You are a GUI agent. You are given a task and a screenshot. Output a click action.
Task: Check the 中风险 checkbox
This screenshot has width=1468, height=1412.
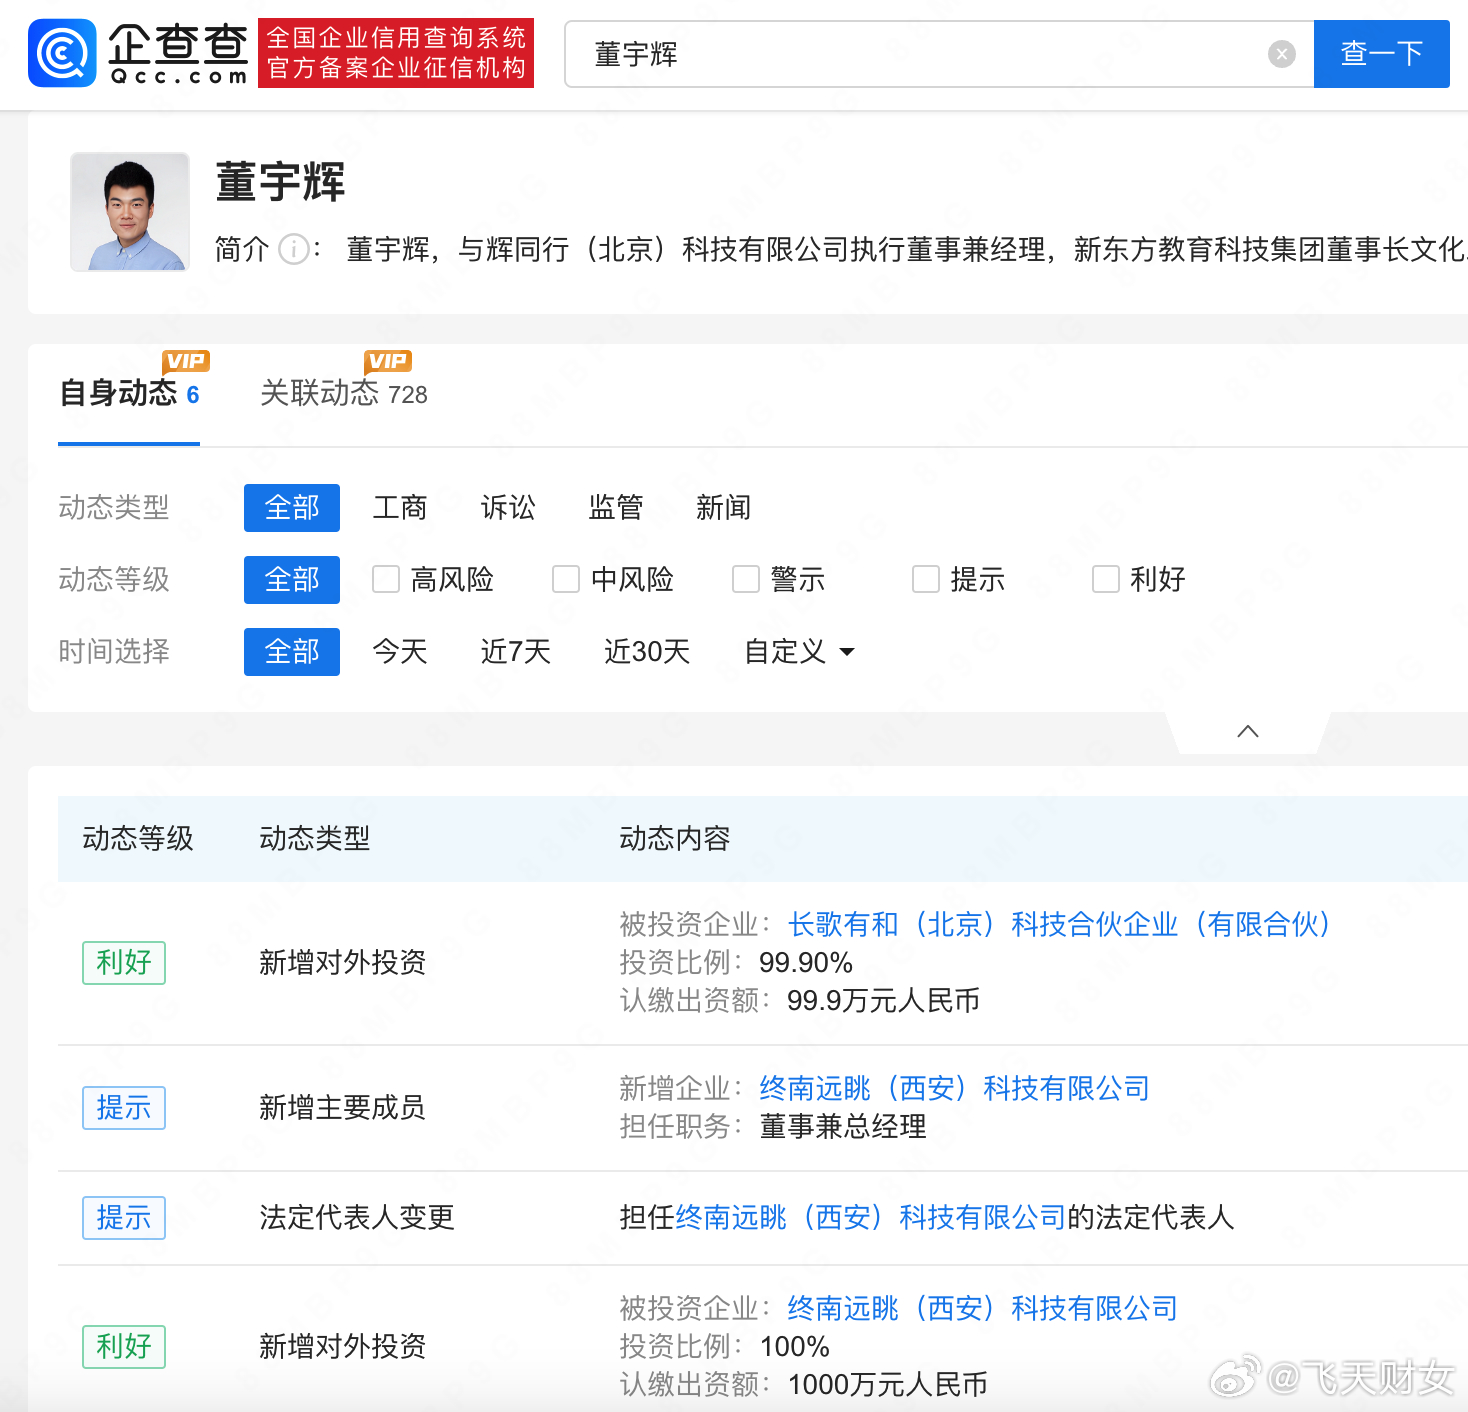point(566,579)
